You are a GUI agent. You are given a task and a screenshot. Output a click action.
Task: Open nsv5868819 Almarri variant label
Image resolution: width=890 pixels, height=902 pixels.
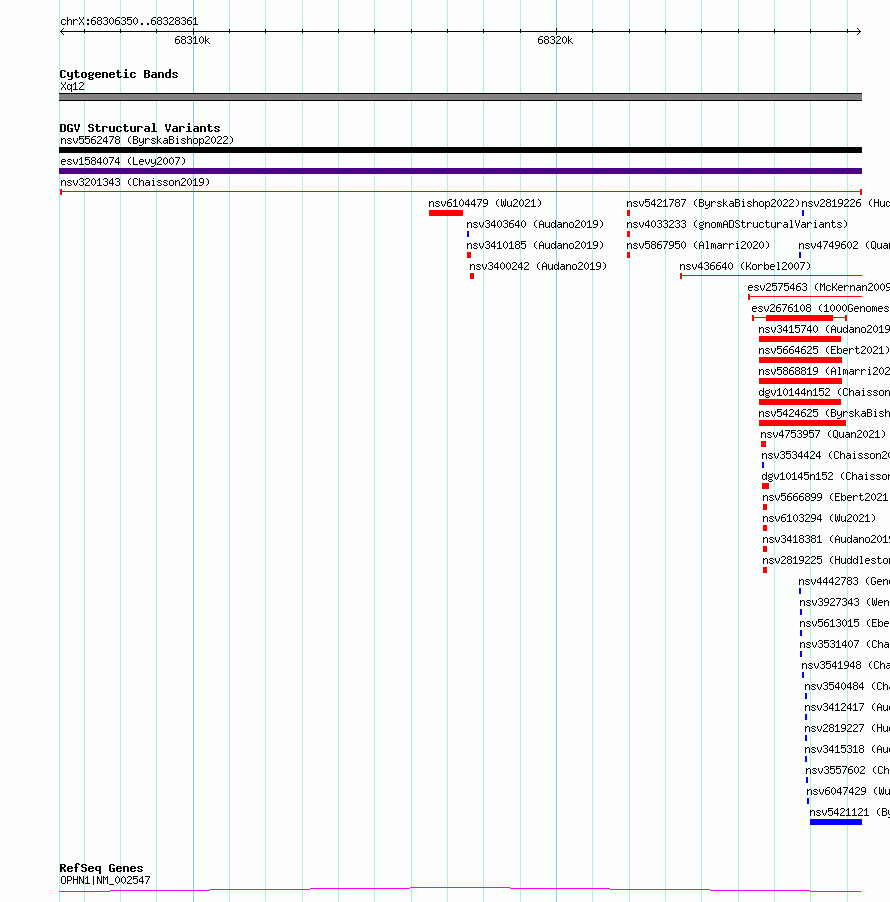(824, 371)
